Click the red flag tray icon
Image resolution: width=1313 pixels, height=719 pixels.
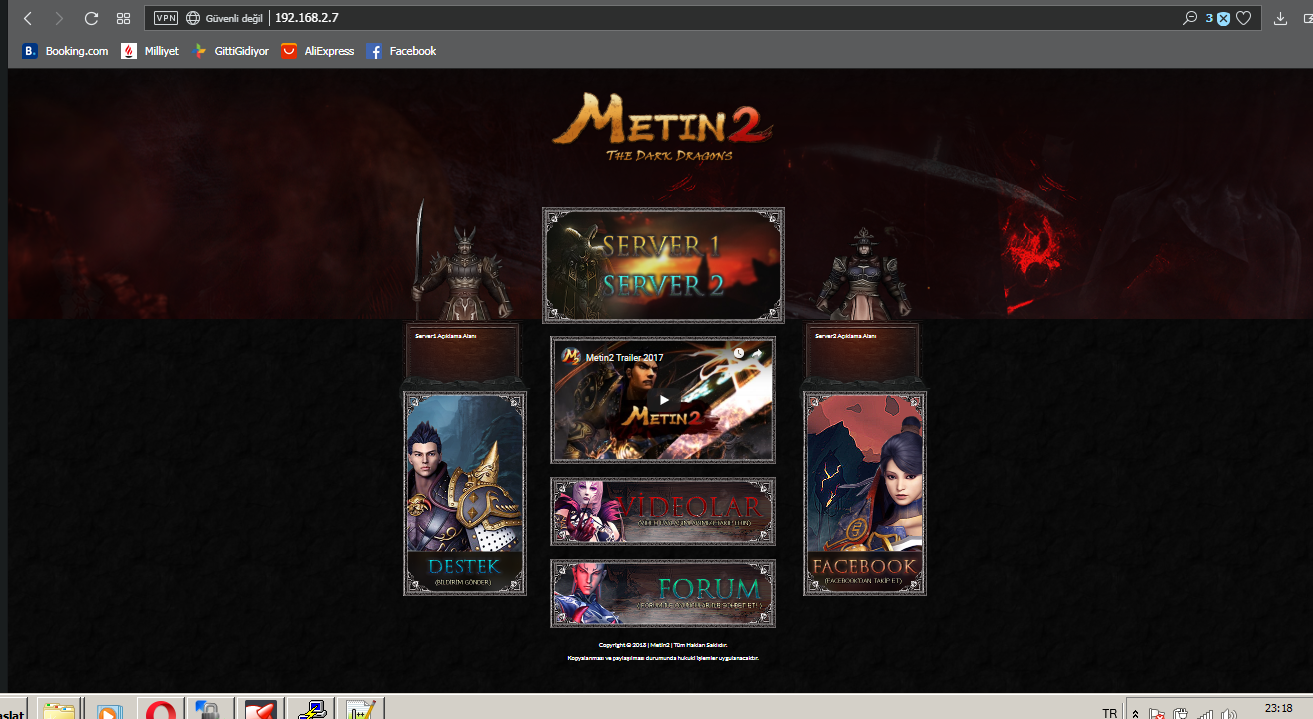pyautogui.click(x=1157, y=714)
